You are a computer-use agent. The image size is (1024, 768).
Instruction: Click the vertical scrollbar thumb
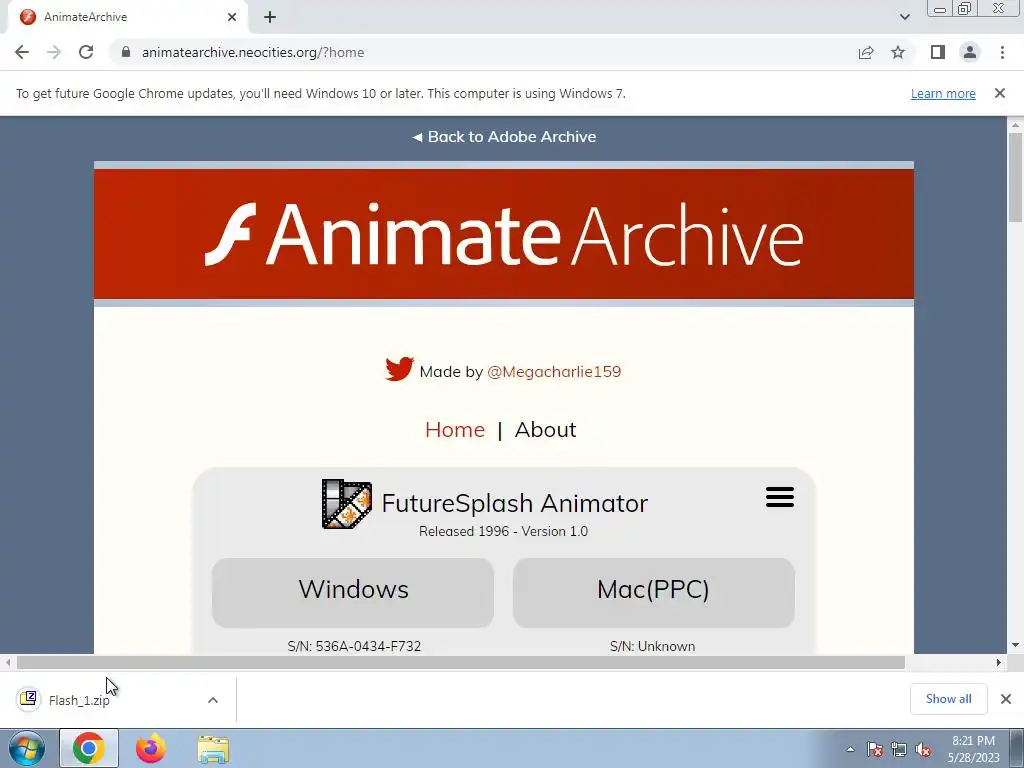pos(1015,177)
